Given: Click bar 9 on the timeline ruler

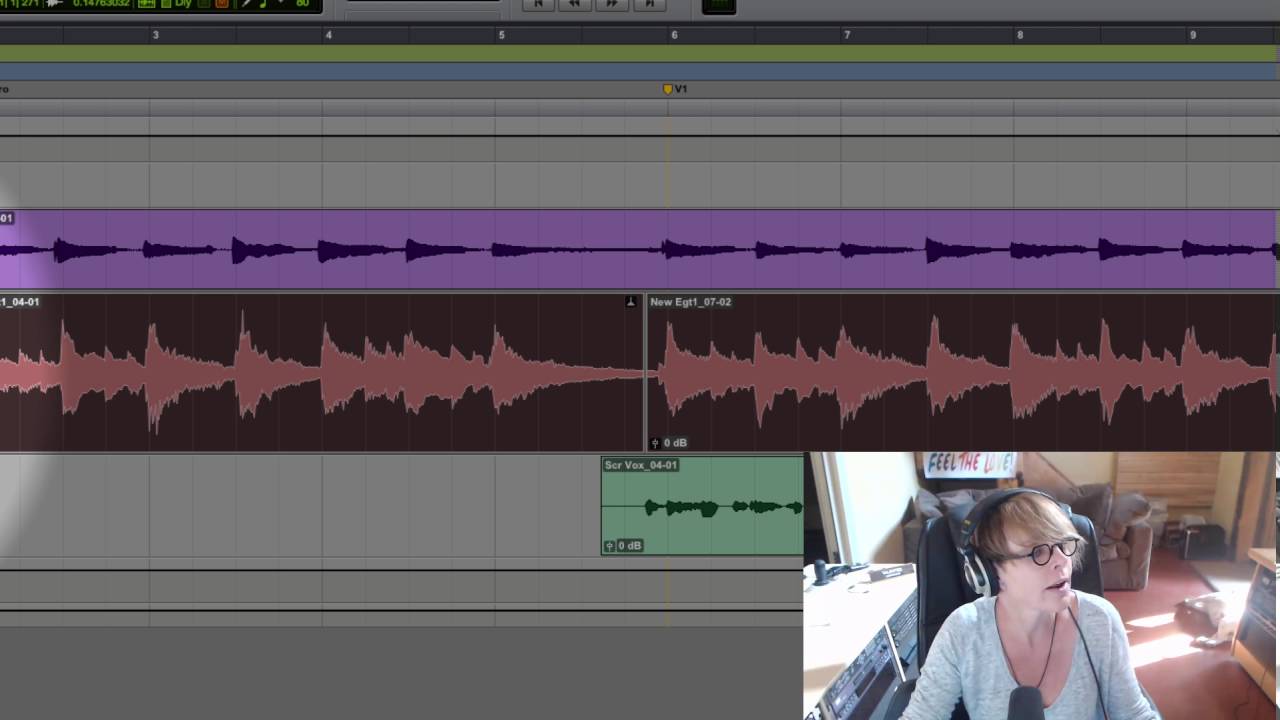Looking at the screenshot, I should click(x=1192, y=35).
